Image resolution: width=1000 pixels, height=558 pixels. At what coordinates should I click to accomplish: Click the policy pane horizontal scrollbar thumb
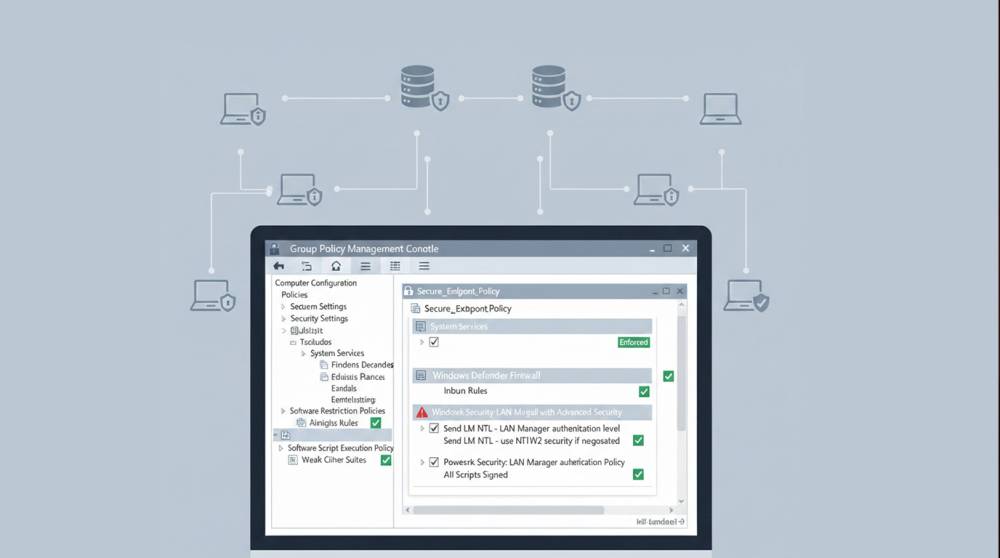(508, 510)
